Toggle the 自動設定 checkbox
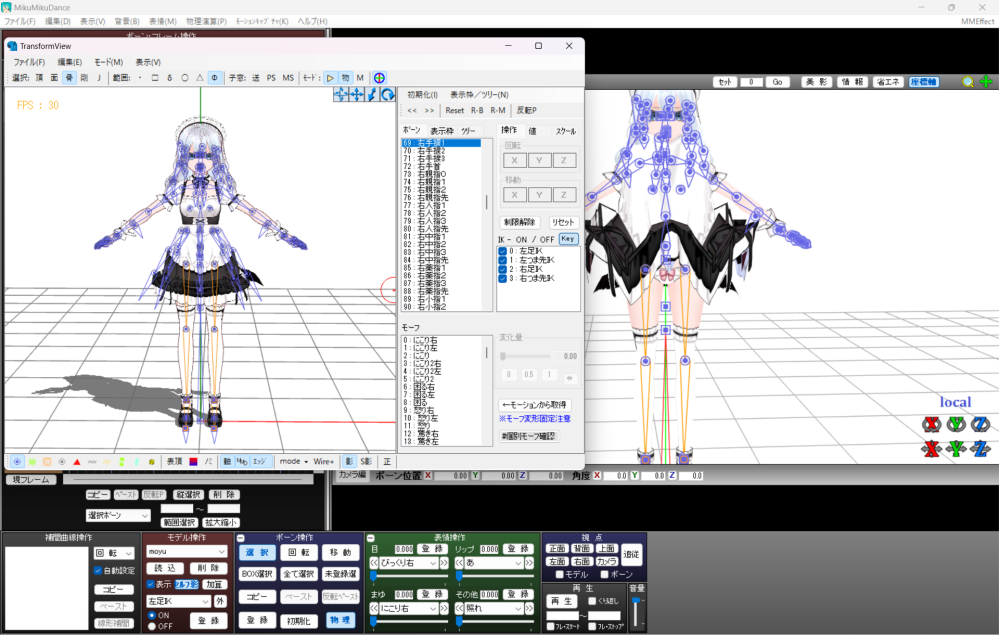The width and height of the screenshot is (999, 635). click(x=98, y=571)
